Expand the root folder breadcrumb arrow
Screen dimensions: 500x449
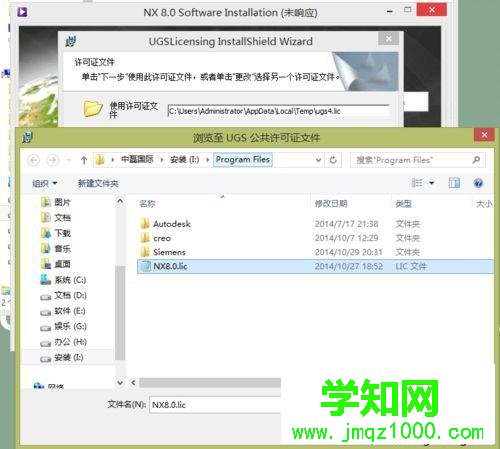tap(112, 160)
